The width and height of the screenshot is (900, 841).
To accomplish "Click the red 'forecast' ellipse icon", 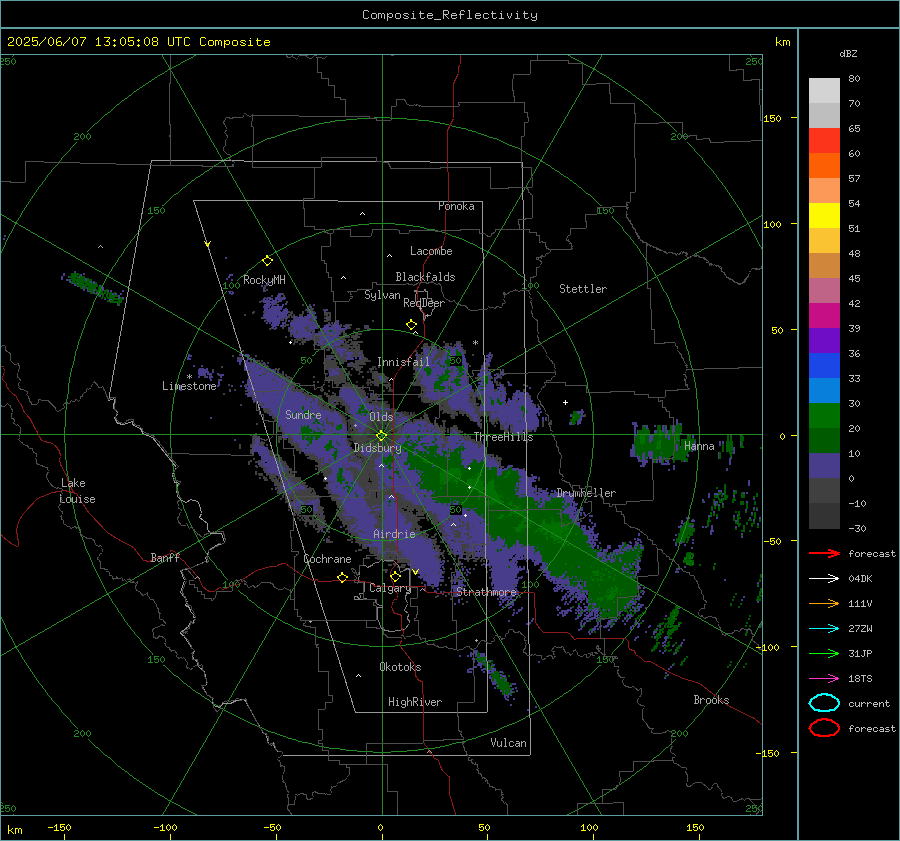I will (824, 728).
